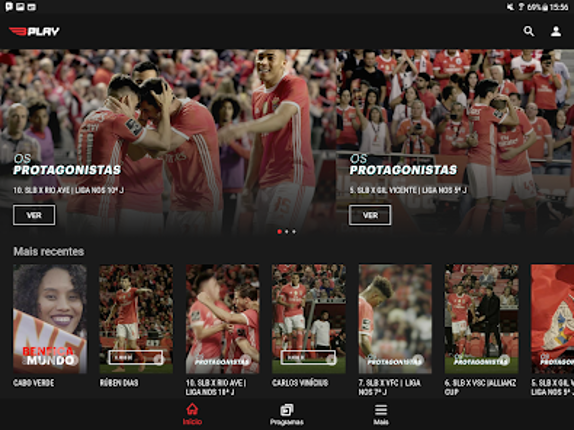Viewport: 574px width, 430px height.
Task: Tap the chat notification icon in status bar
Action: click(x=9, y=7)
